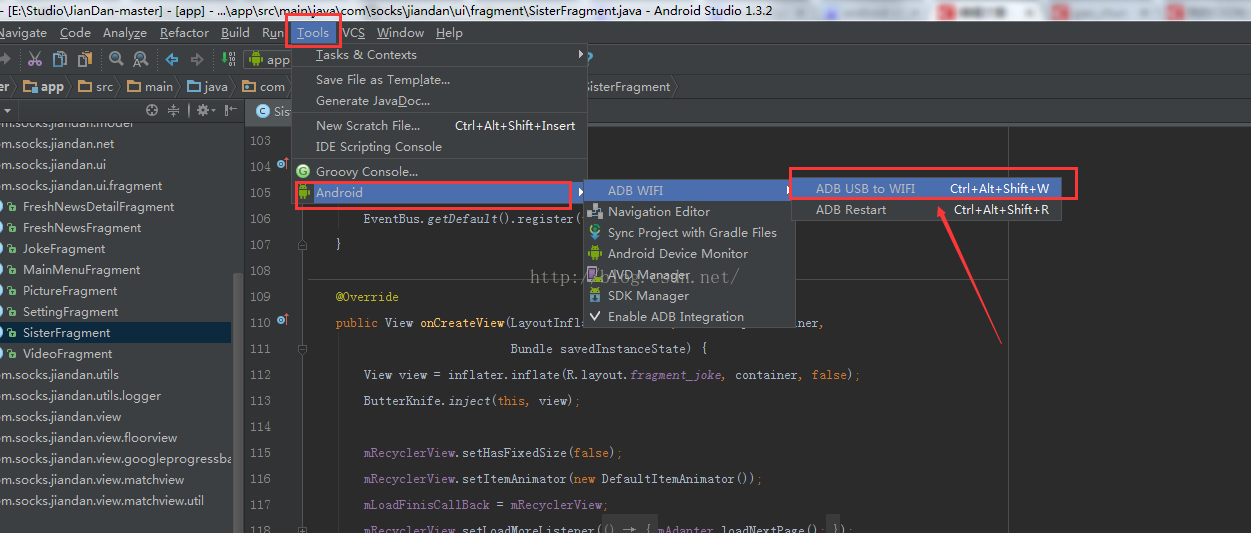This screenshot has height=533, width=1251.
Task: Open the Analyze menu
Action: (x=125, y=33)
